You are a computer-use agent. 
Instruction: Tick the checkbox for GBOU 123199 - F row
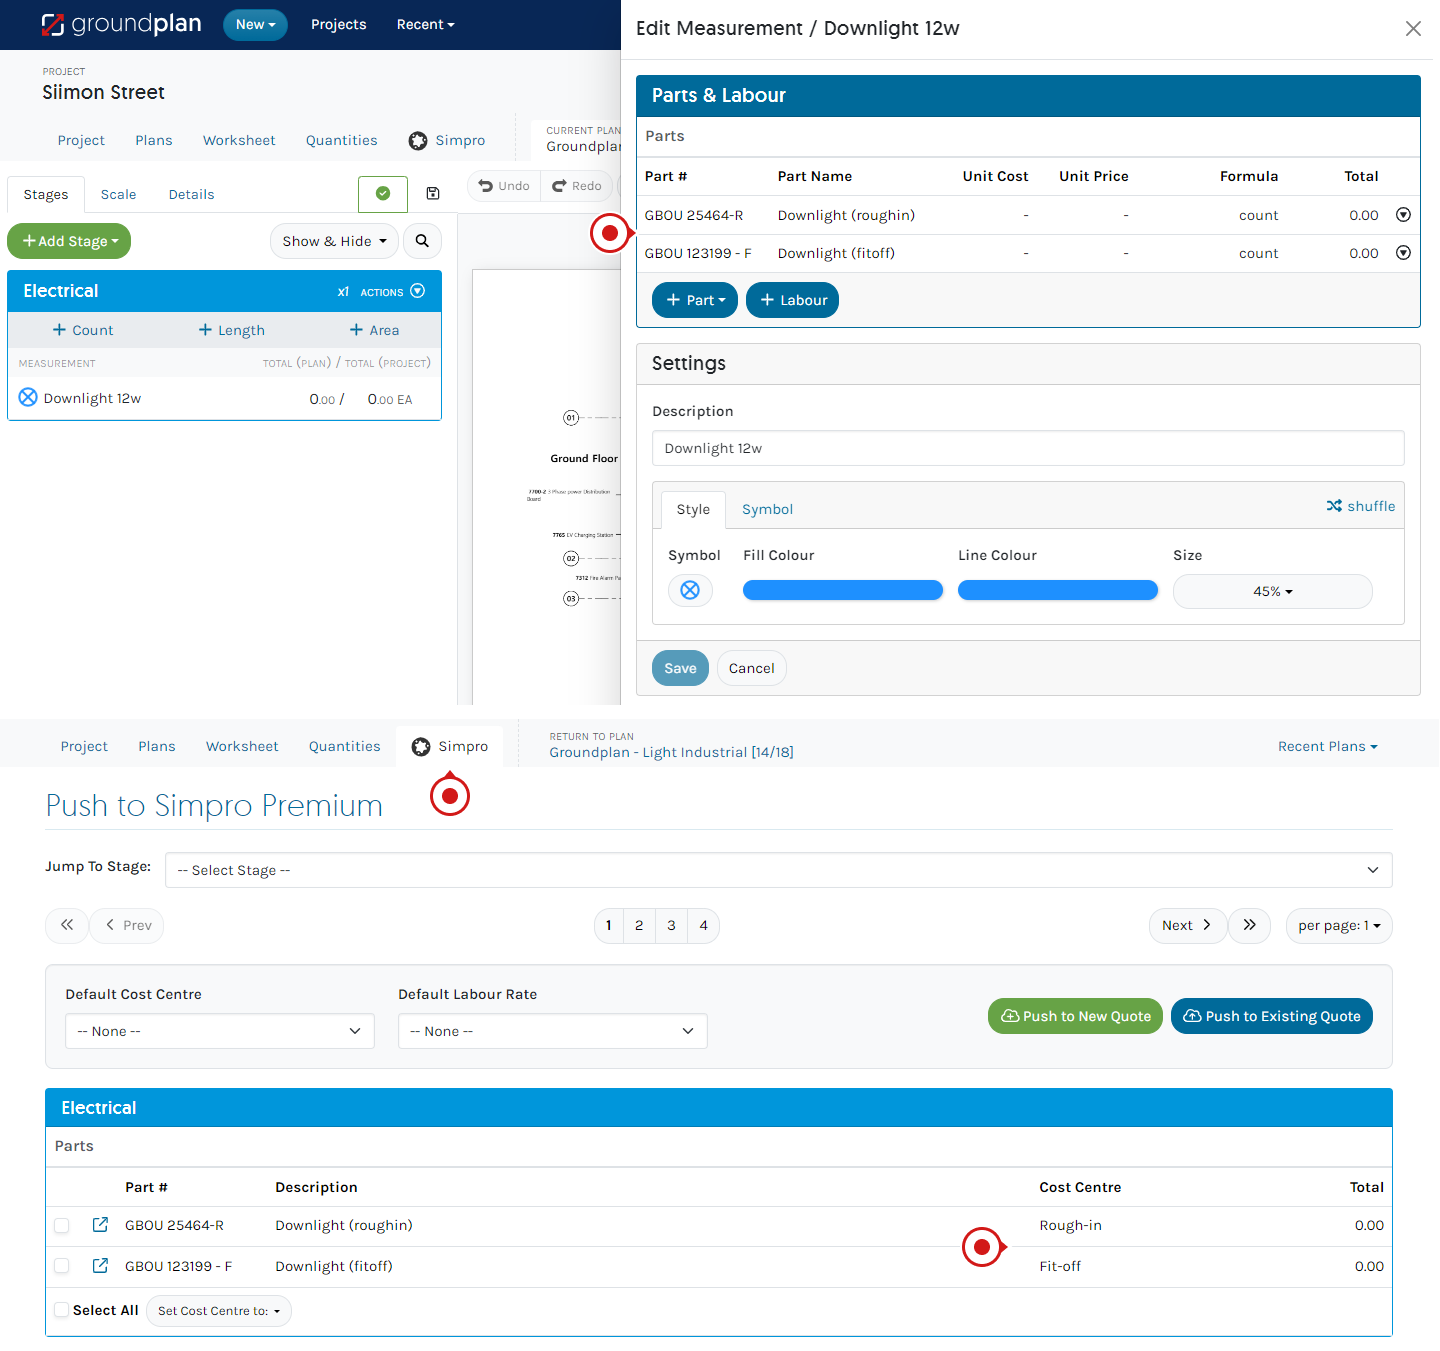tap(62, 1266)
